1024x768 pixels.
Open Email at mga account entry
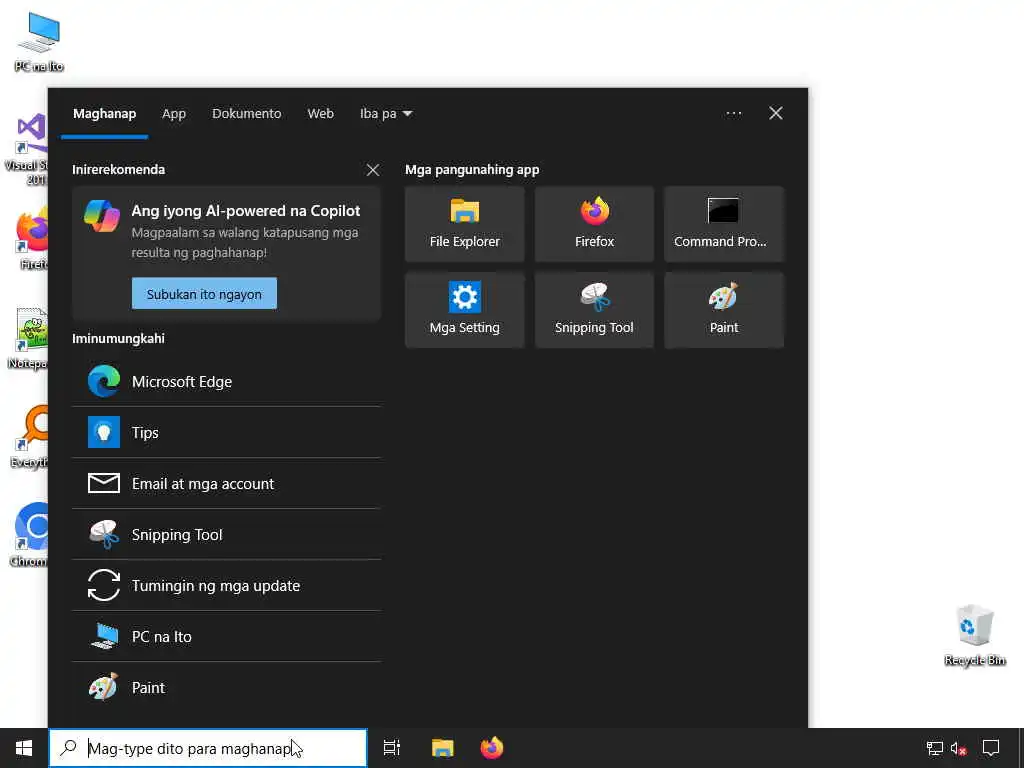click(x=226, y=483)
